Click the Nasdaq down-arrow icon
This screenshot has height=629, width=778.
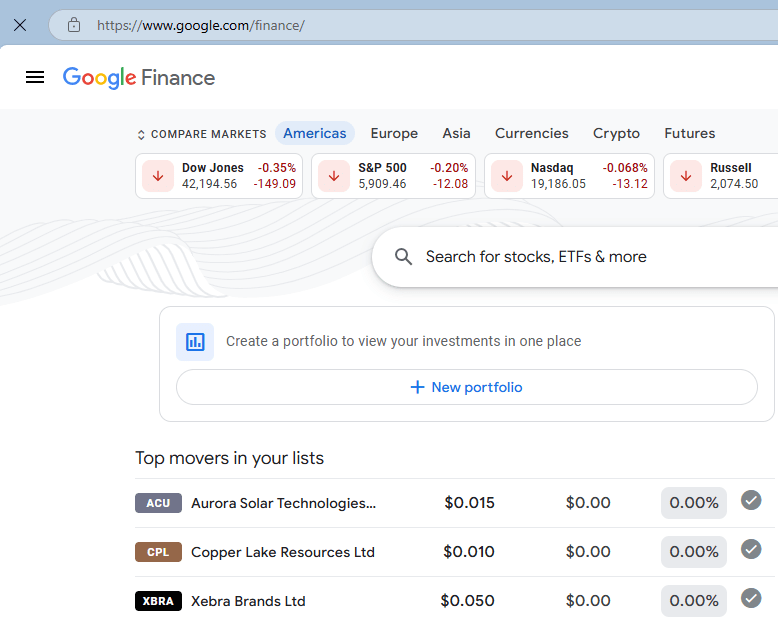pyautogui.click(x=507, y=176)
